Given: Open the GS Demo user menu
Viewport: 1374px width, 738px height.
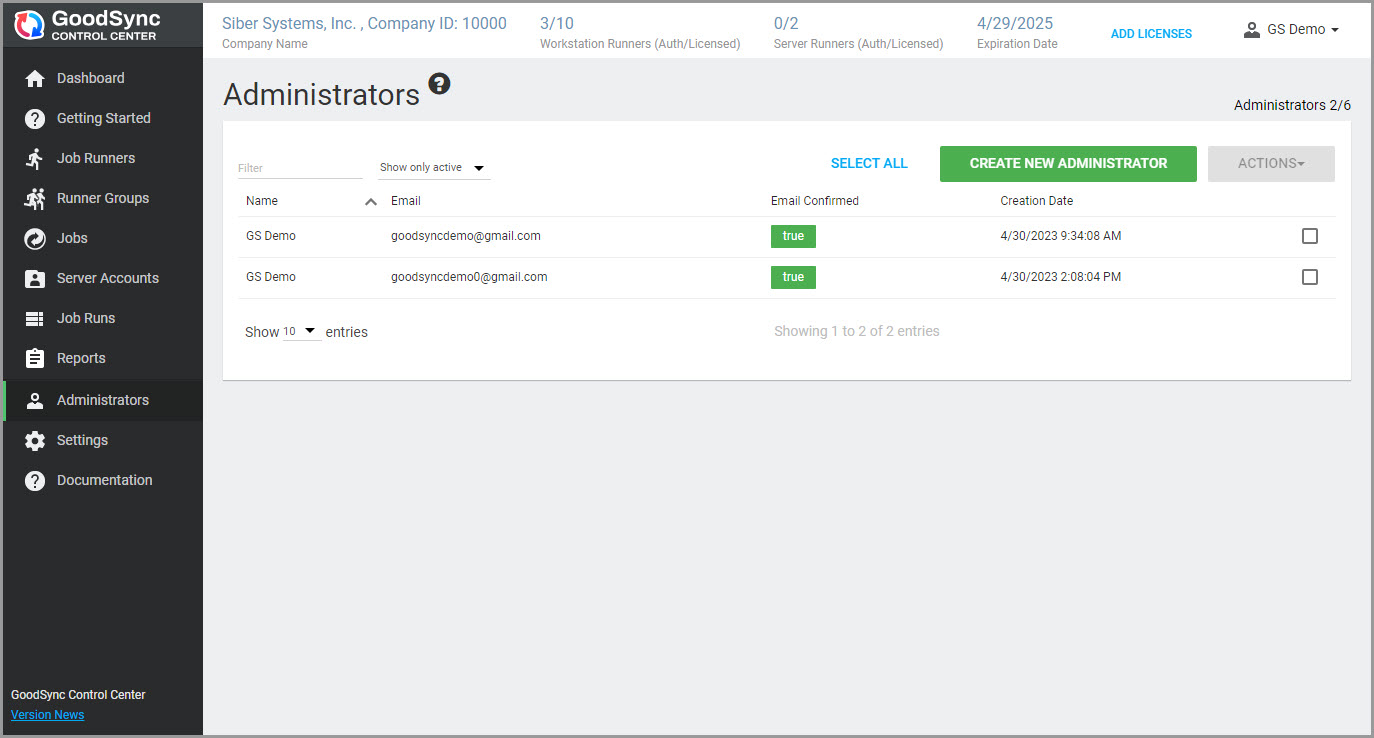Looking at the screenshot, I should 1291,30.
